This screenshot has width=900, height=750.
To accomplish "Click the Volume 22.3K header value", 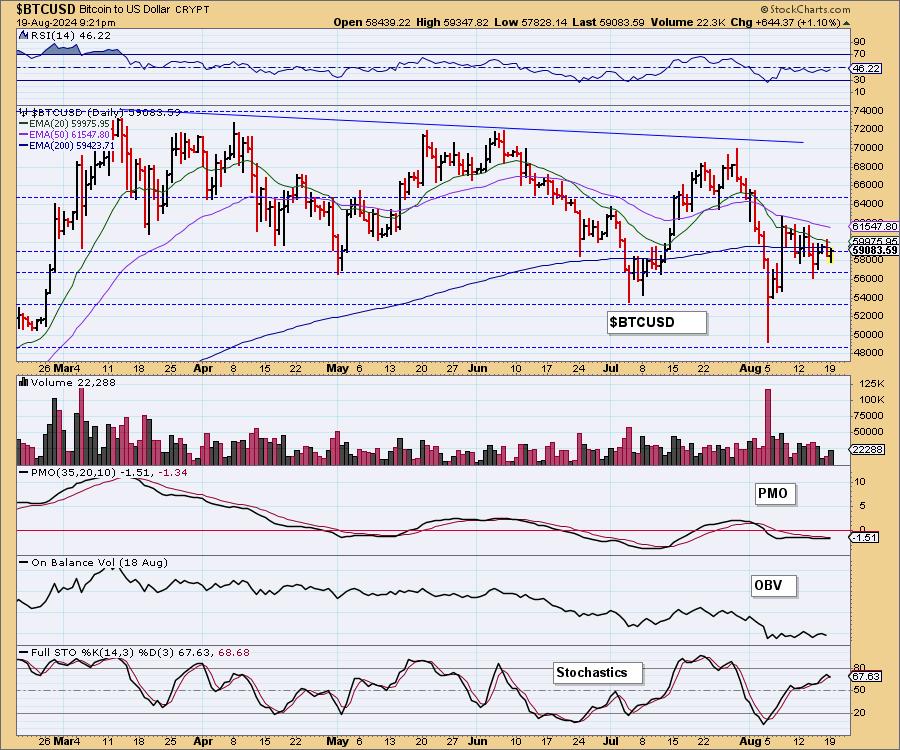I will click(x=687, y=22).
